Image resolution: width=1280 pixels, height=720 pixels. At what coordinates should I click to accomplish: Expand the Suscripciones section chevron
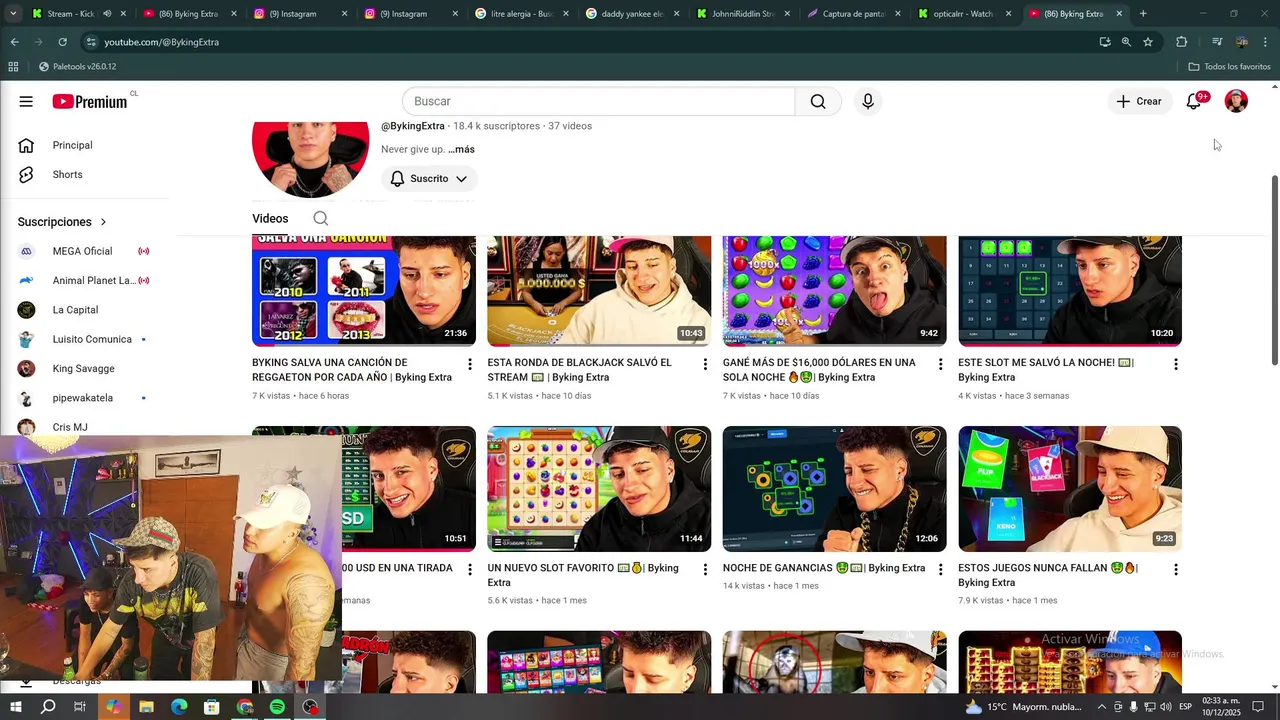coord(103,222)
